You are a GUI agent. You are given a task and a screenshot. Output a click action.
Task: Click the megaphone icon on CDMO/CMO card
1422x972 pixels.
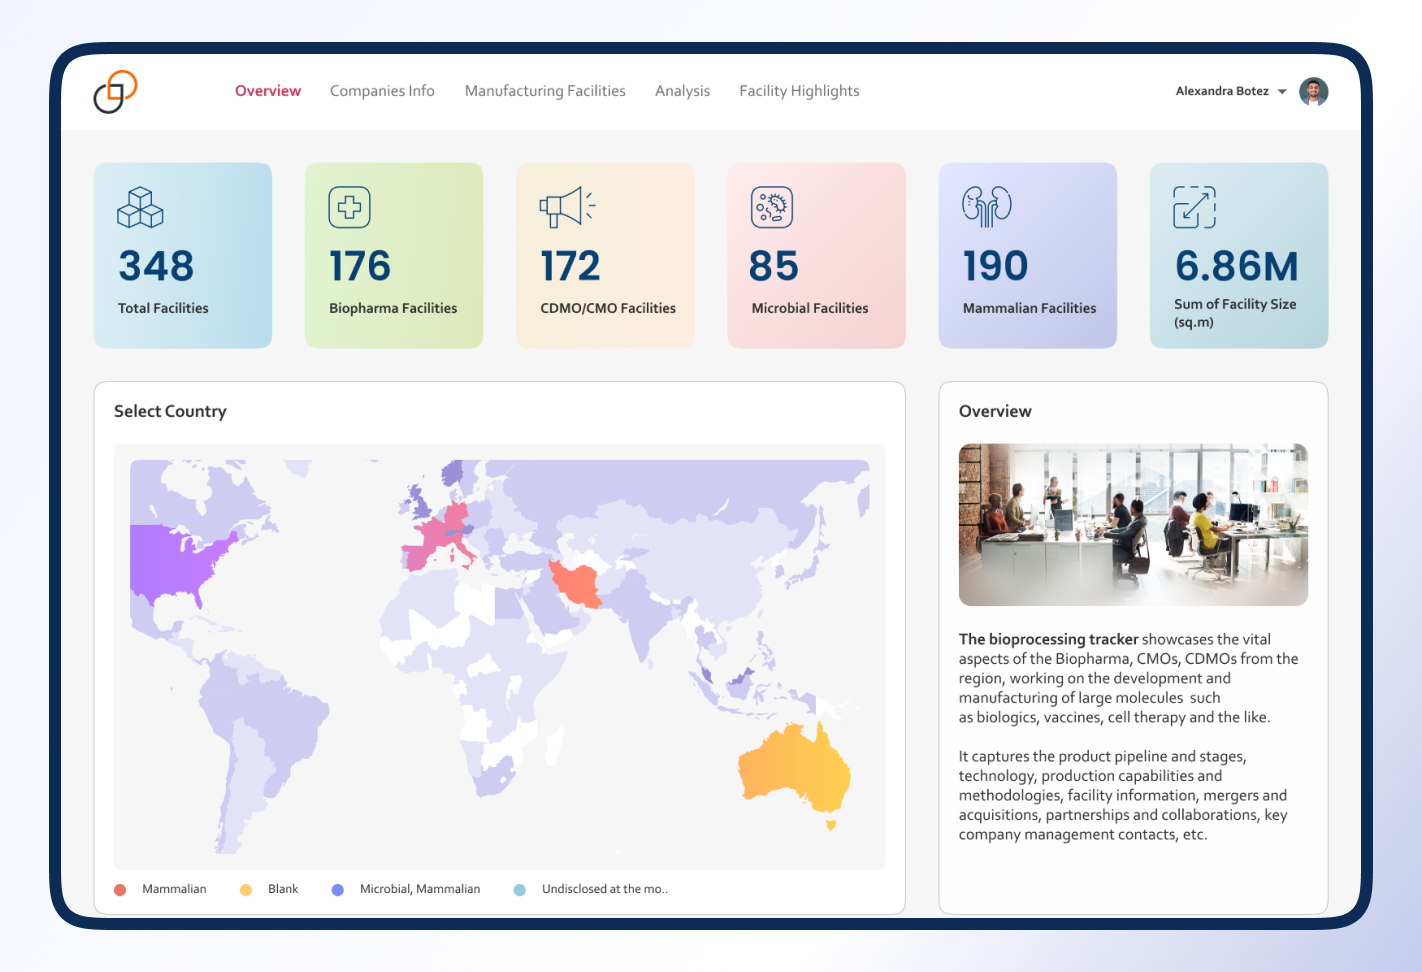tap(566, 207)
